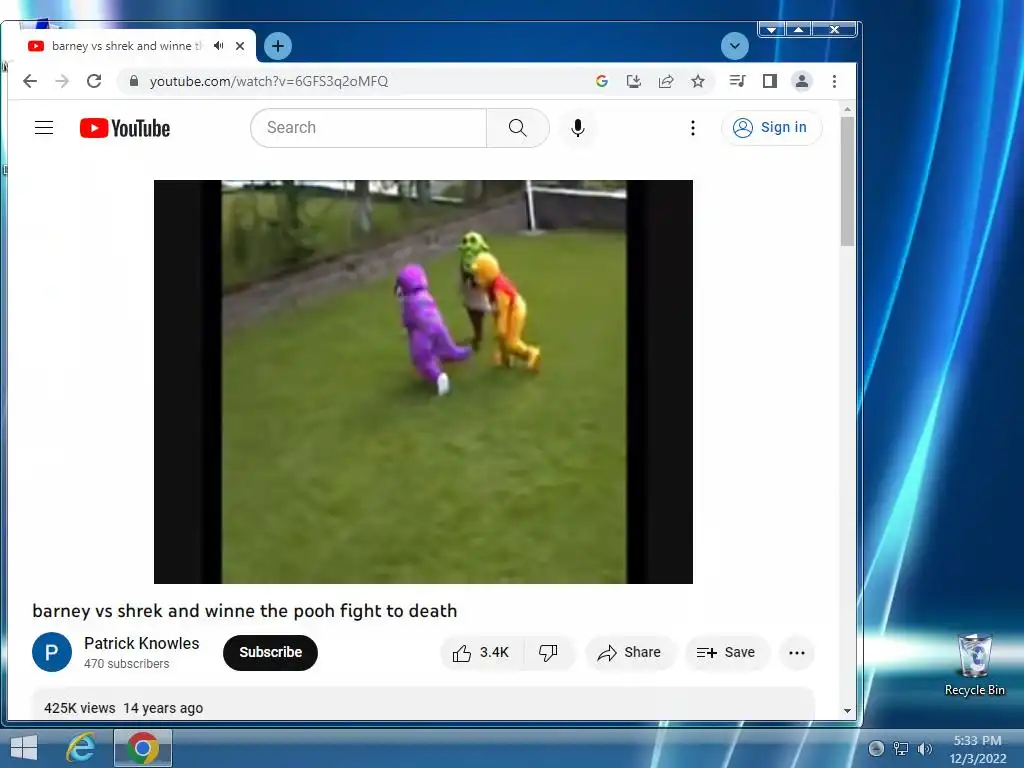Open network status tray icon

901,749
